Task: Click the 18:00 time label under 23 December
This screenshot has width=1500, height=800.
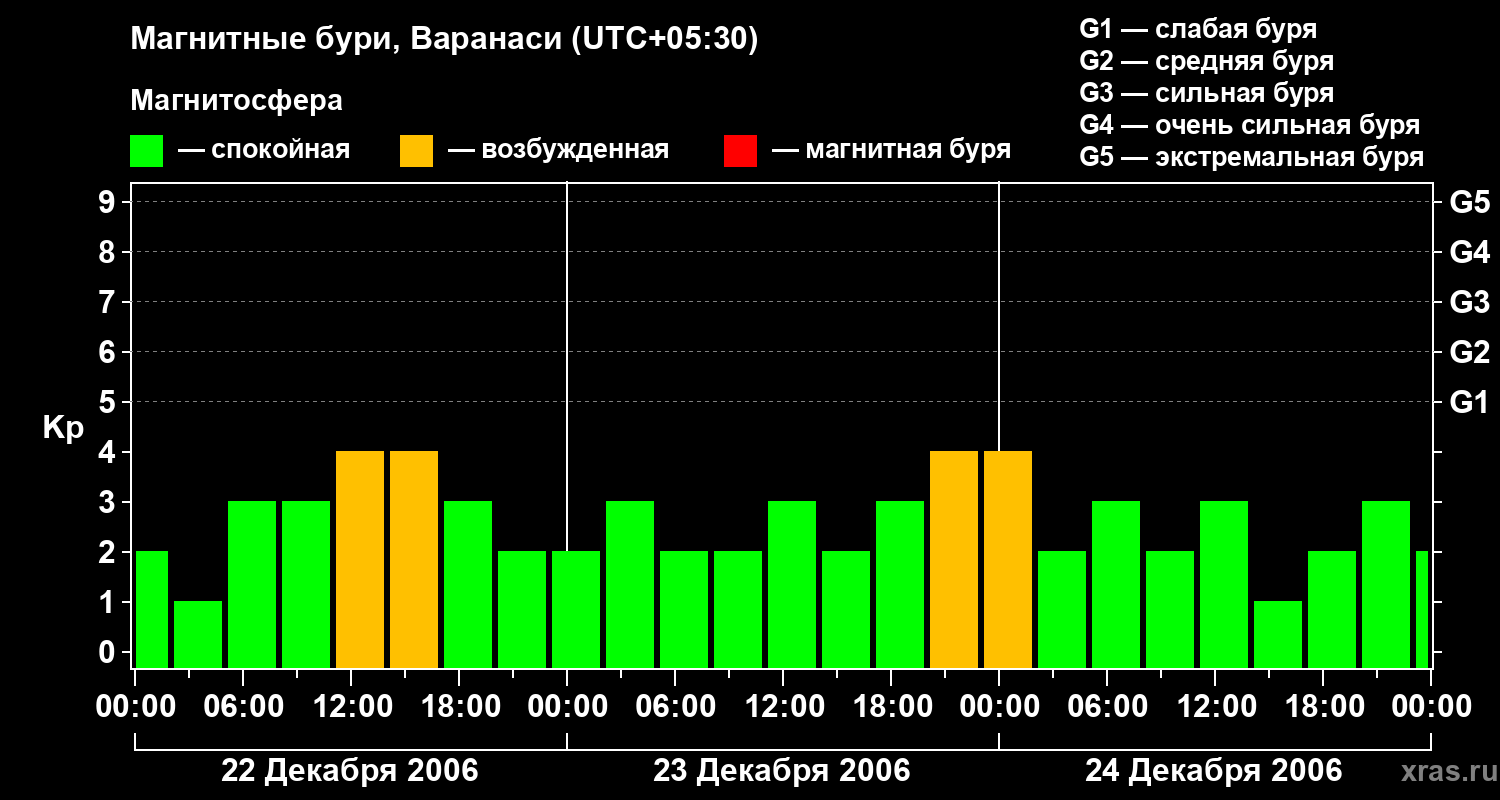Action: (x=891, y=707)
